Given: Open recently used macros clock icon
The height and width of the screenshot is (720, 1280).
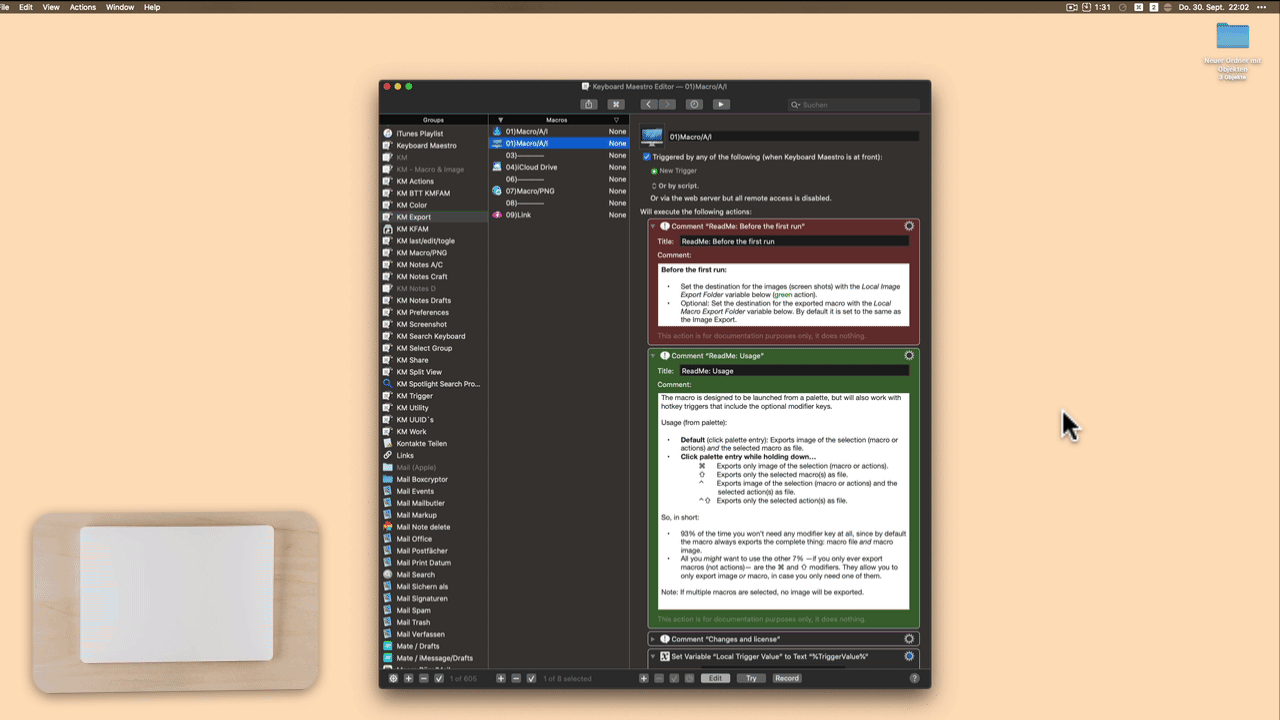Looking at the screenshot, I should [694, 104].
